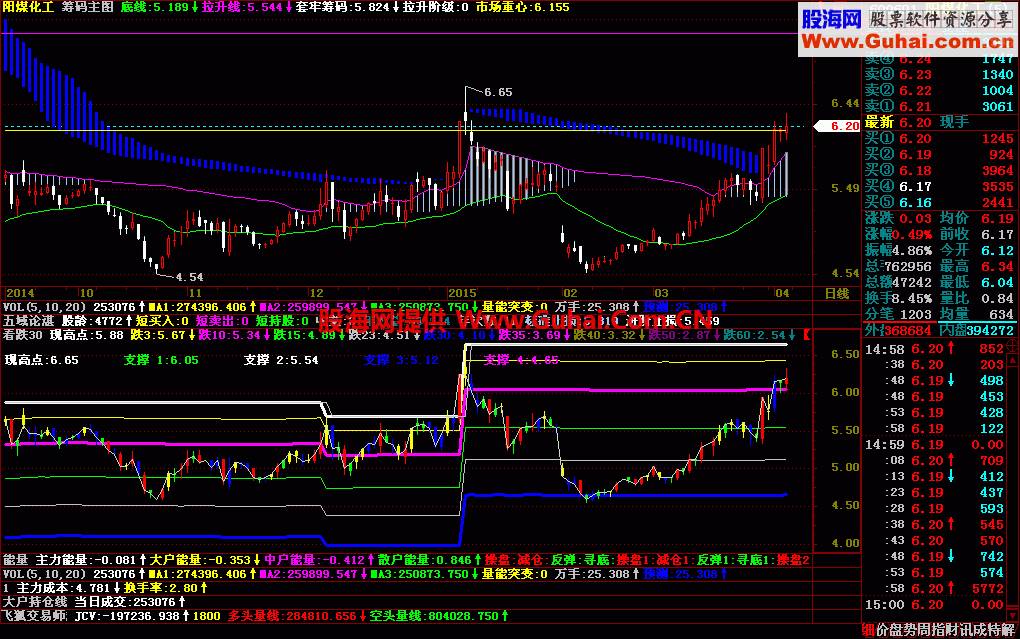Viewport: 1020px width, 639px height.
Task: Select buy level 买③ 6.18 row
Action: (x=939, y=170)
